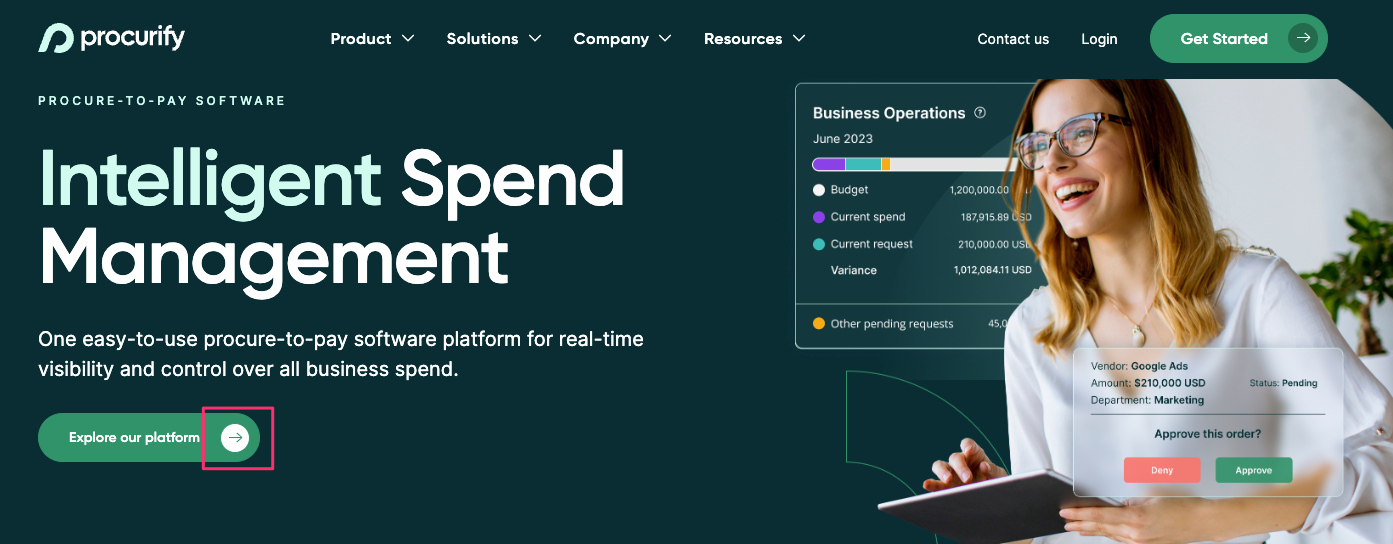Viewport: 1393px width, 544px height.
Task: Expand the Resources menu chevron
Action: pyautogui.click(x=799, y=39)
